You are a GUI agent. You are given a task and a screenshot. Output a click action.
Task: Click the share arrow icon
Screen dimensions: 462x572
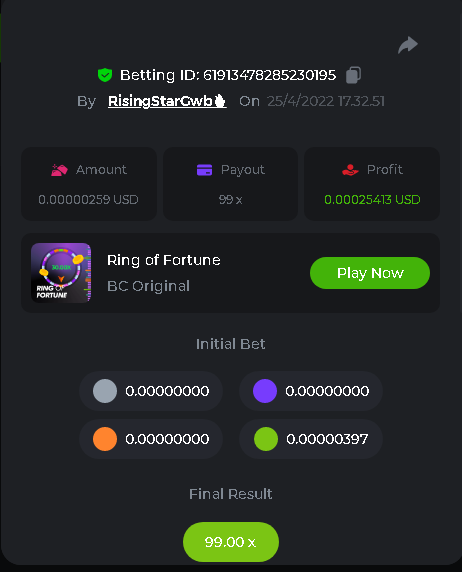point(408,45)
